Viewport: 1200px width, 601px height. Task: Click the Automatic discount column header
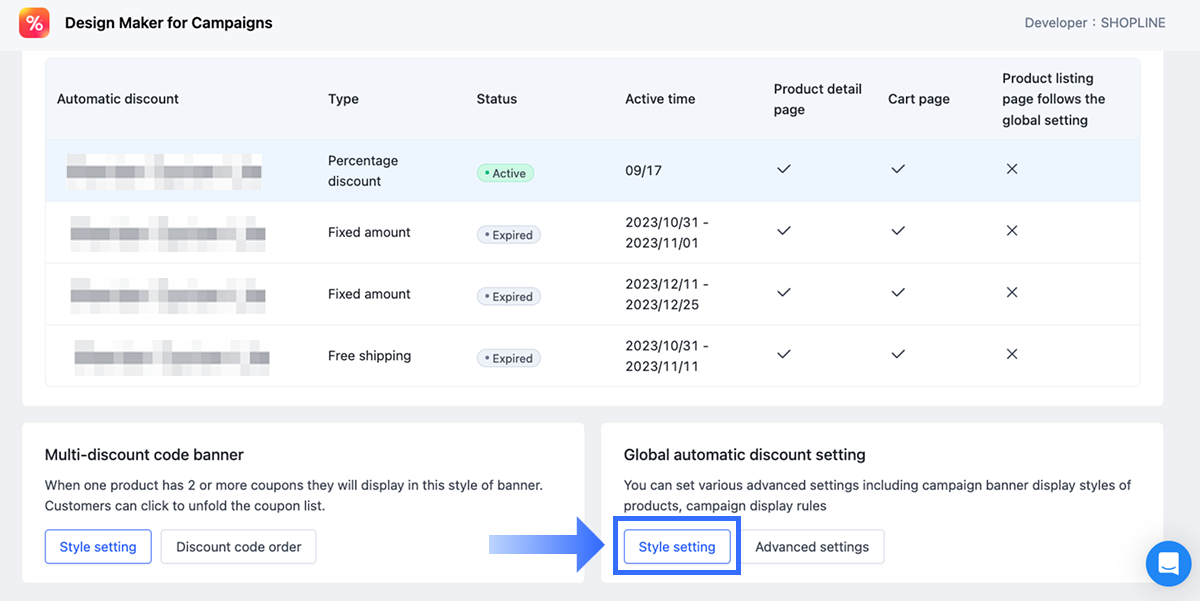pos(118,99)
